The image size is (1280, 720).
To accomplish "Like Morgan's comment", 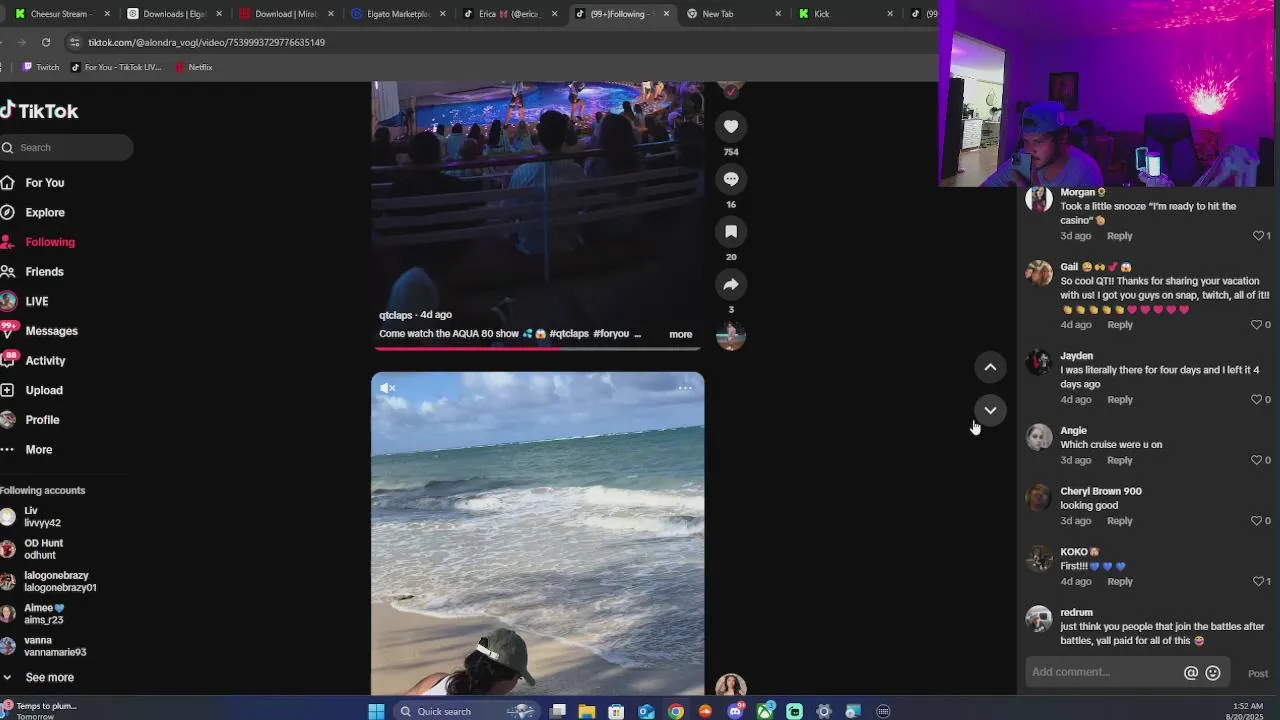I will point(1258,236).
